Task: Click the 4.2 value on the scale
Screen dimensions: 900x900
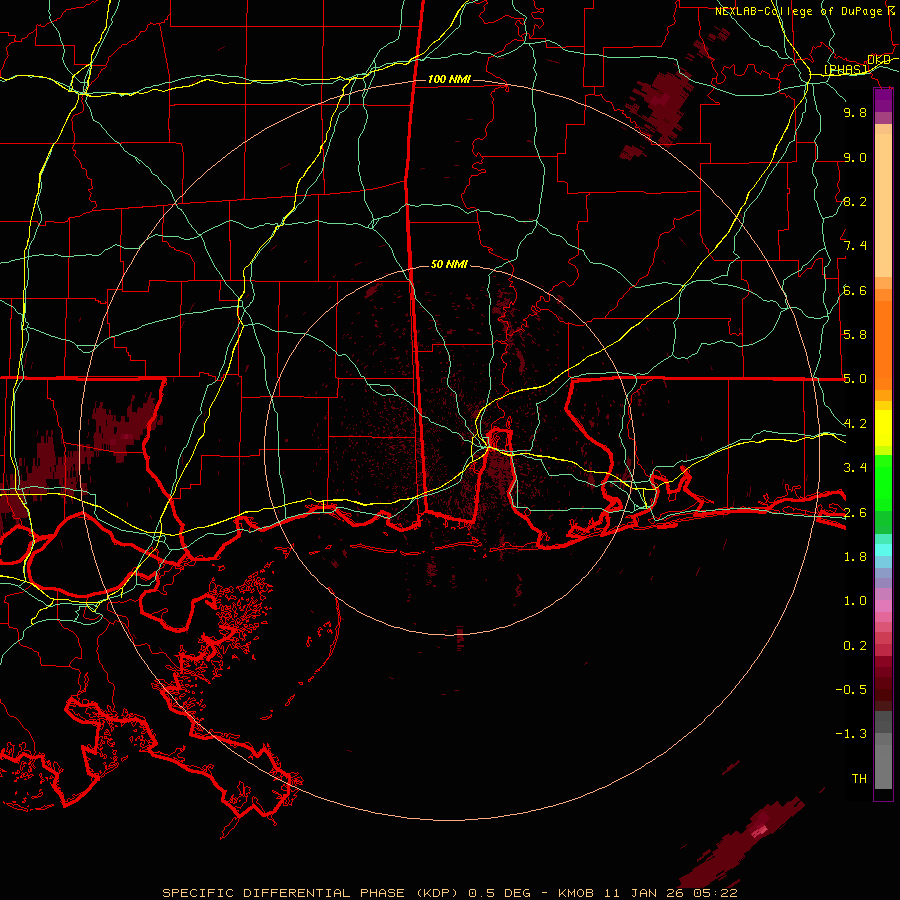Action: pos(855,424)
